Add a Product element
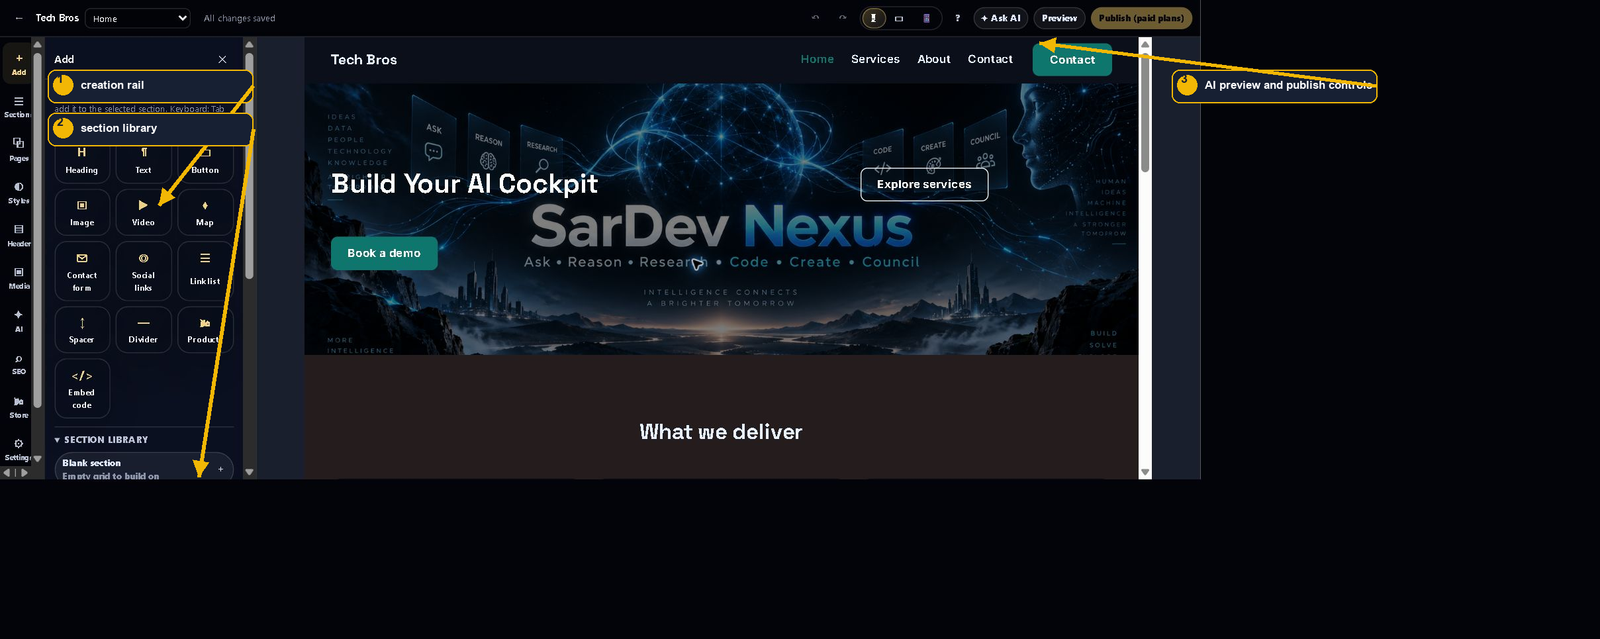The image size is (1600, 639). [x=205, y=330]
